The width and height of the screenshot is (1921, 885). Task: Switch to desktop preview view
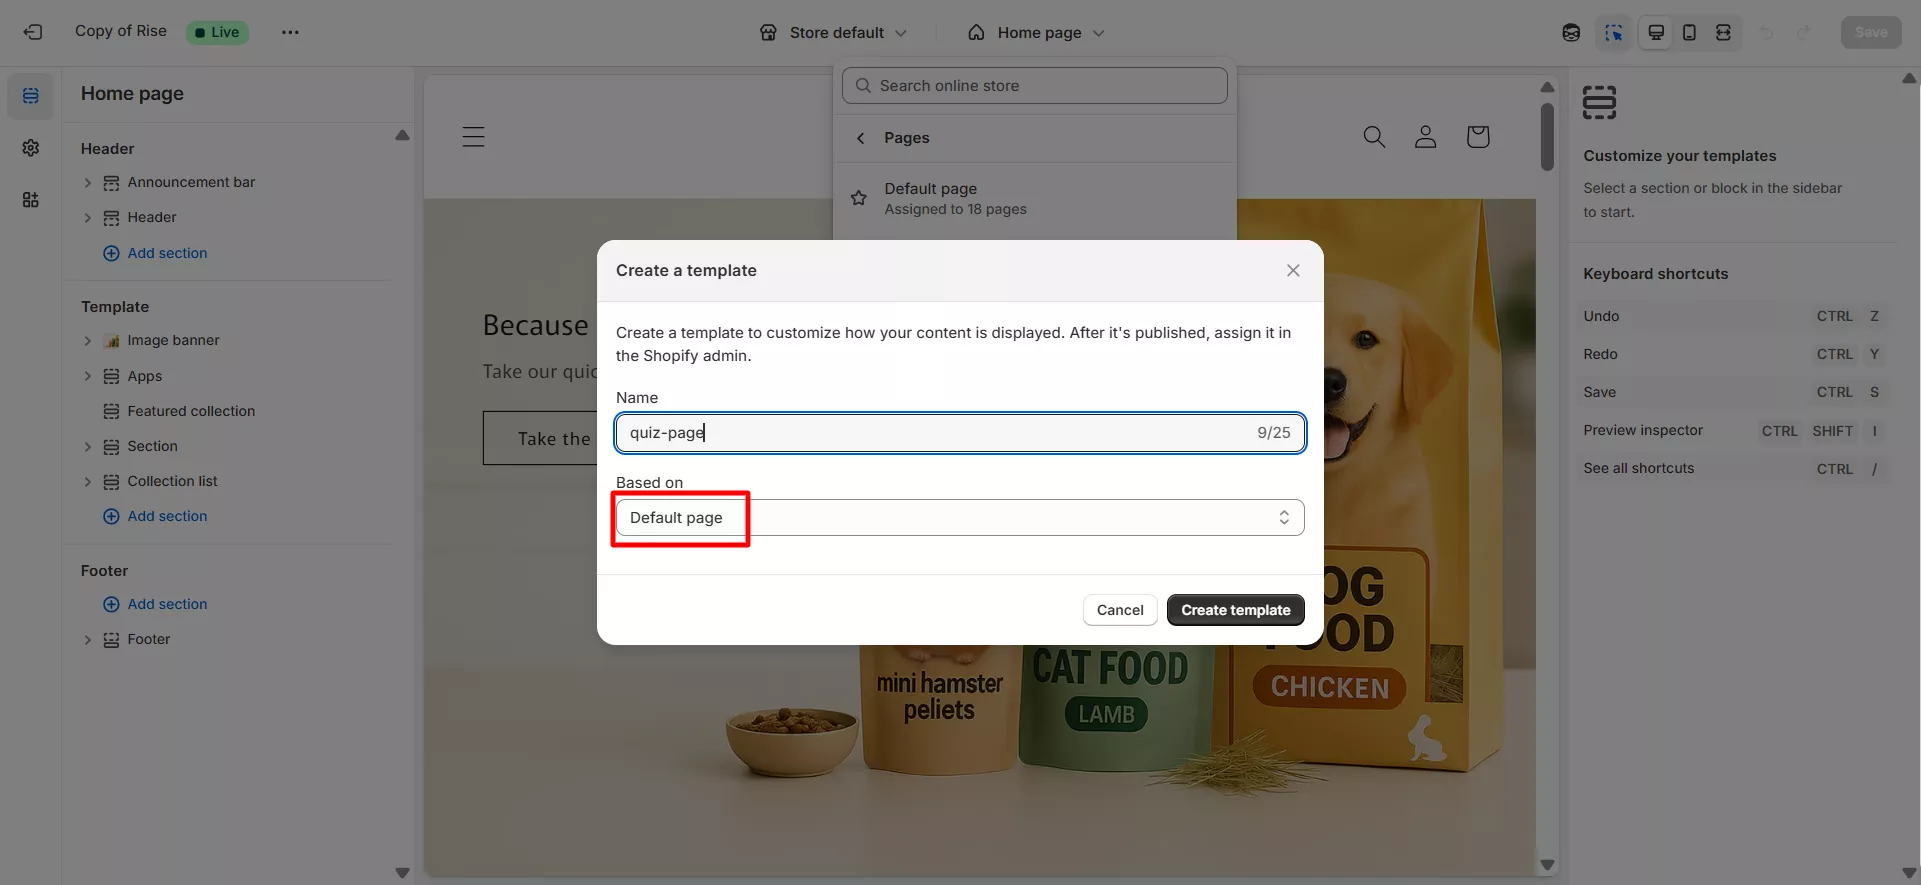(x=1656, y=32)
